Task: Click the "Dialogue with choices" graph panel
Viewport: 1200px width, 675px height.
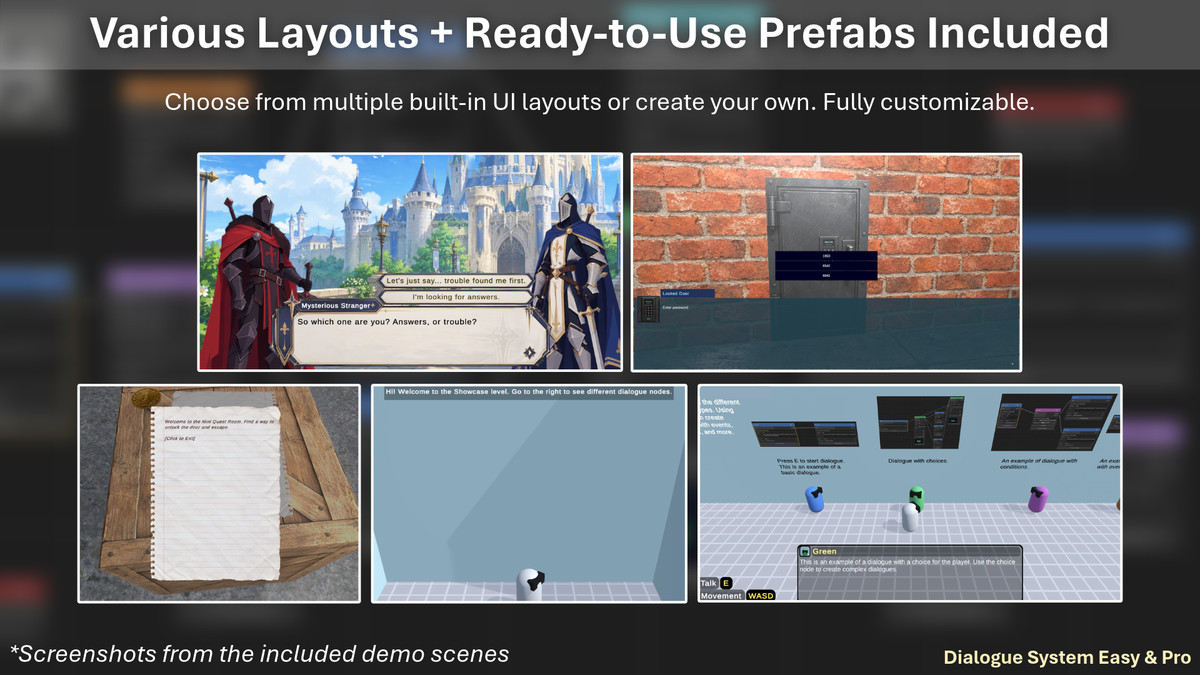Action: click(921, 421)
